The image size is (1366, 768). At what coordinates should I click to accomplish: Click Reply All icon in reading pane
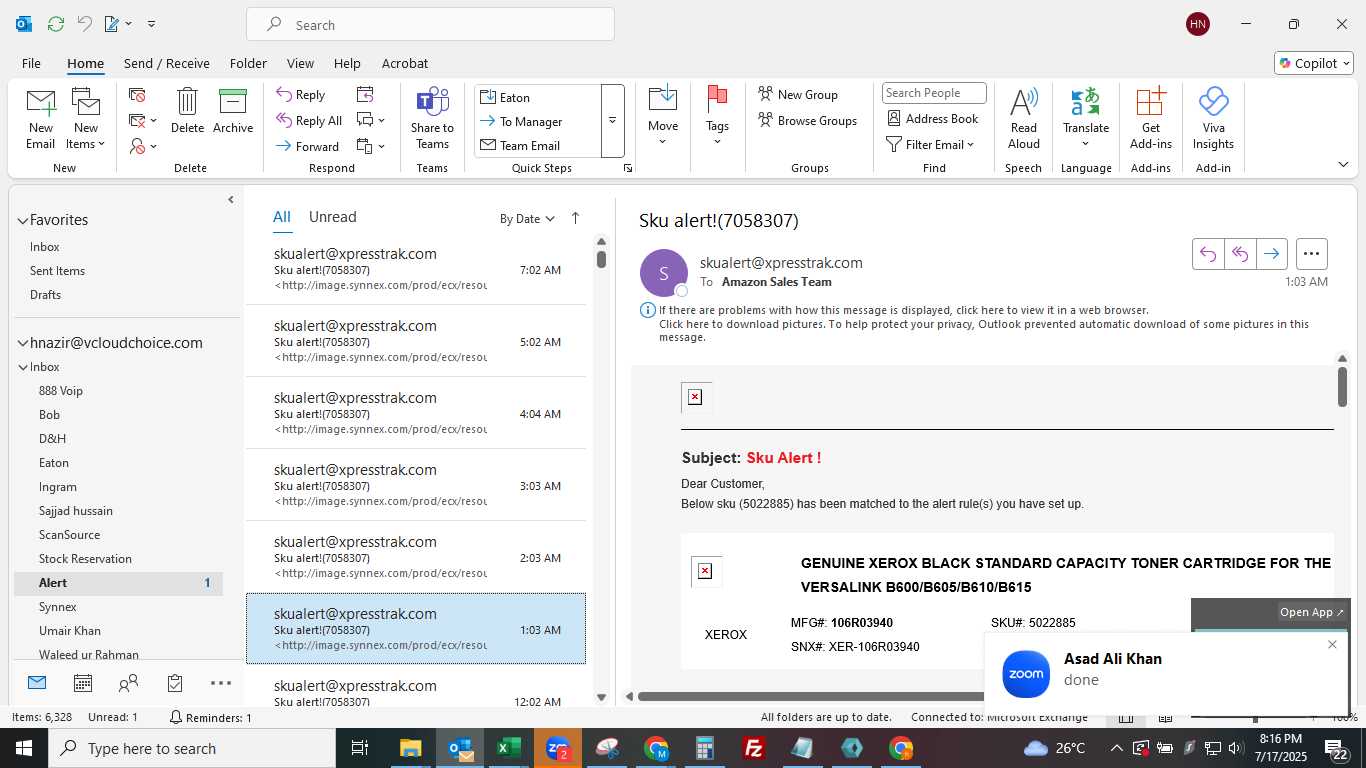coord(1240,254)
